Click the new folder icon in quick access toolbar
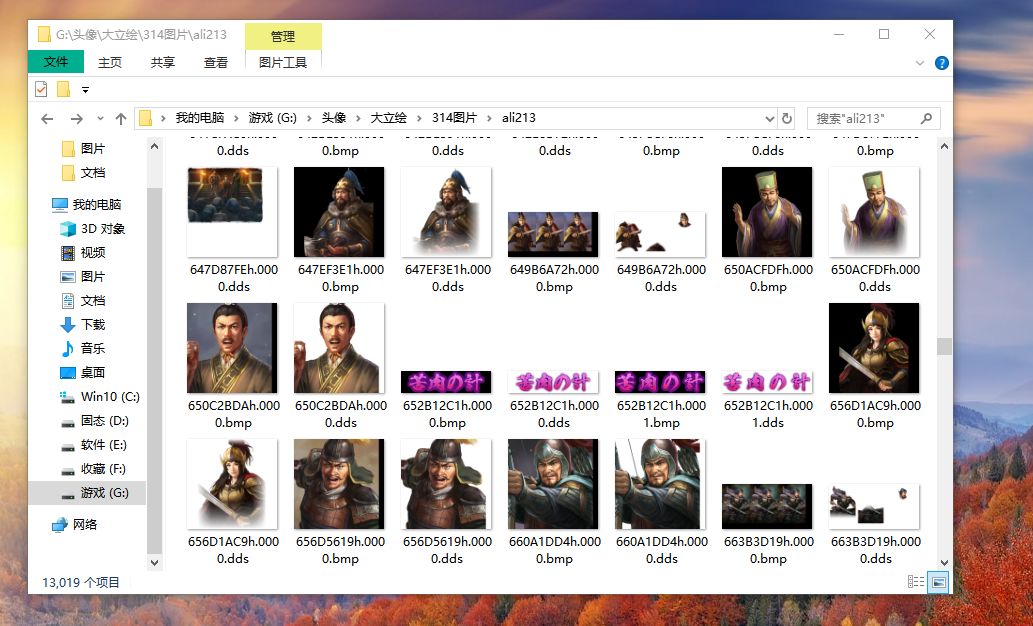The width and height of the screenshot is (1033, 626). point(63,89)
